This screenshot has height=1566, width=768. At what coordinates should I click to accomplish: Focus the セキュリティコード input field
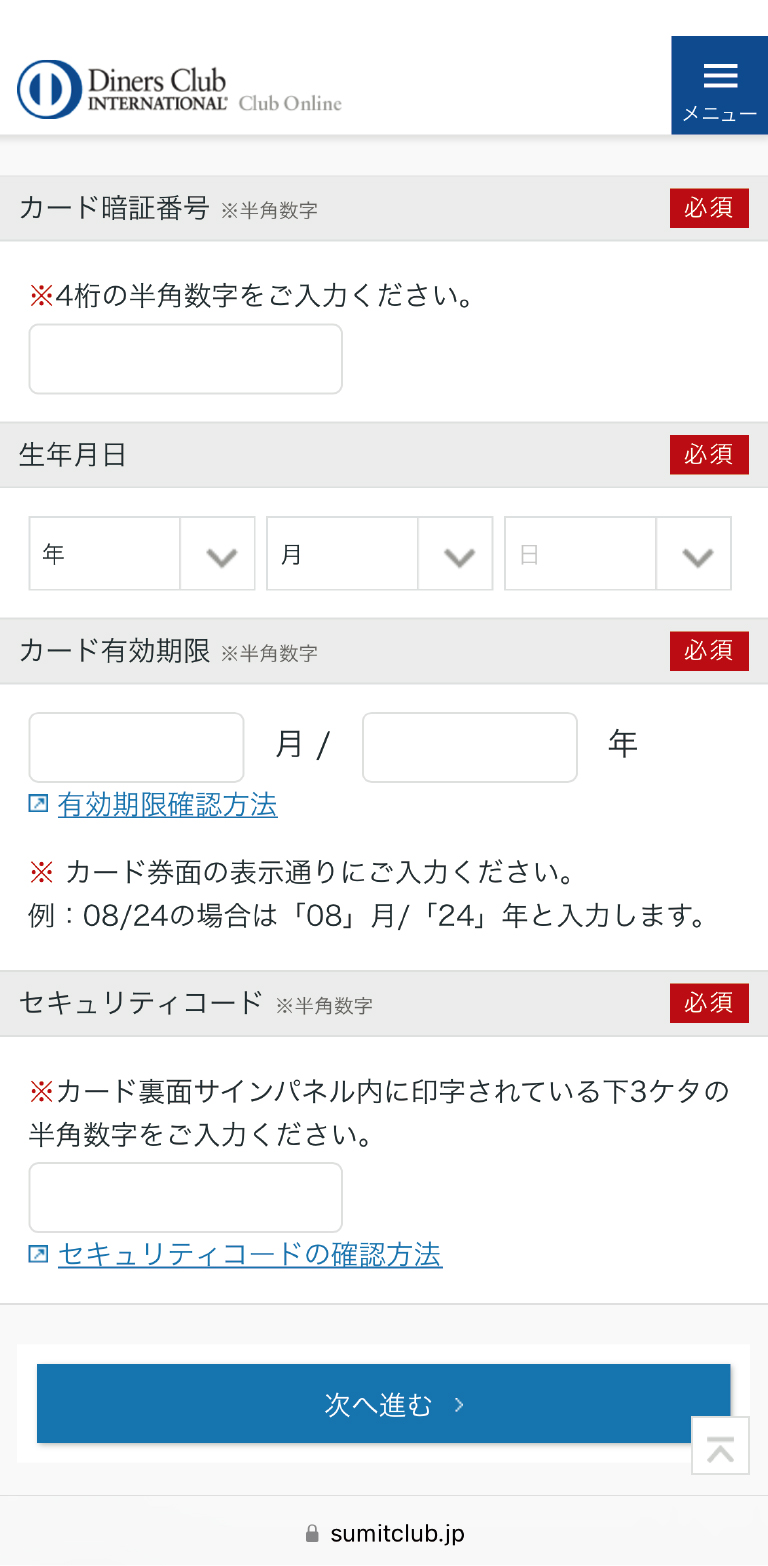coord(185,1197)
